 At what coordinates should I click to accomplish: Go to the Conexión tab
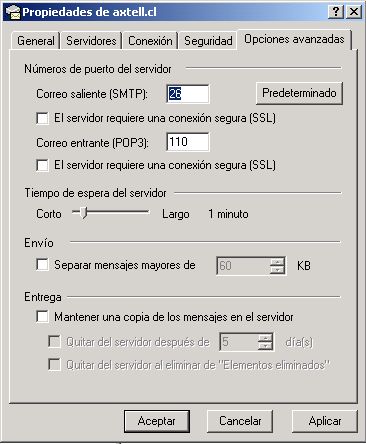point(150,41)
